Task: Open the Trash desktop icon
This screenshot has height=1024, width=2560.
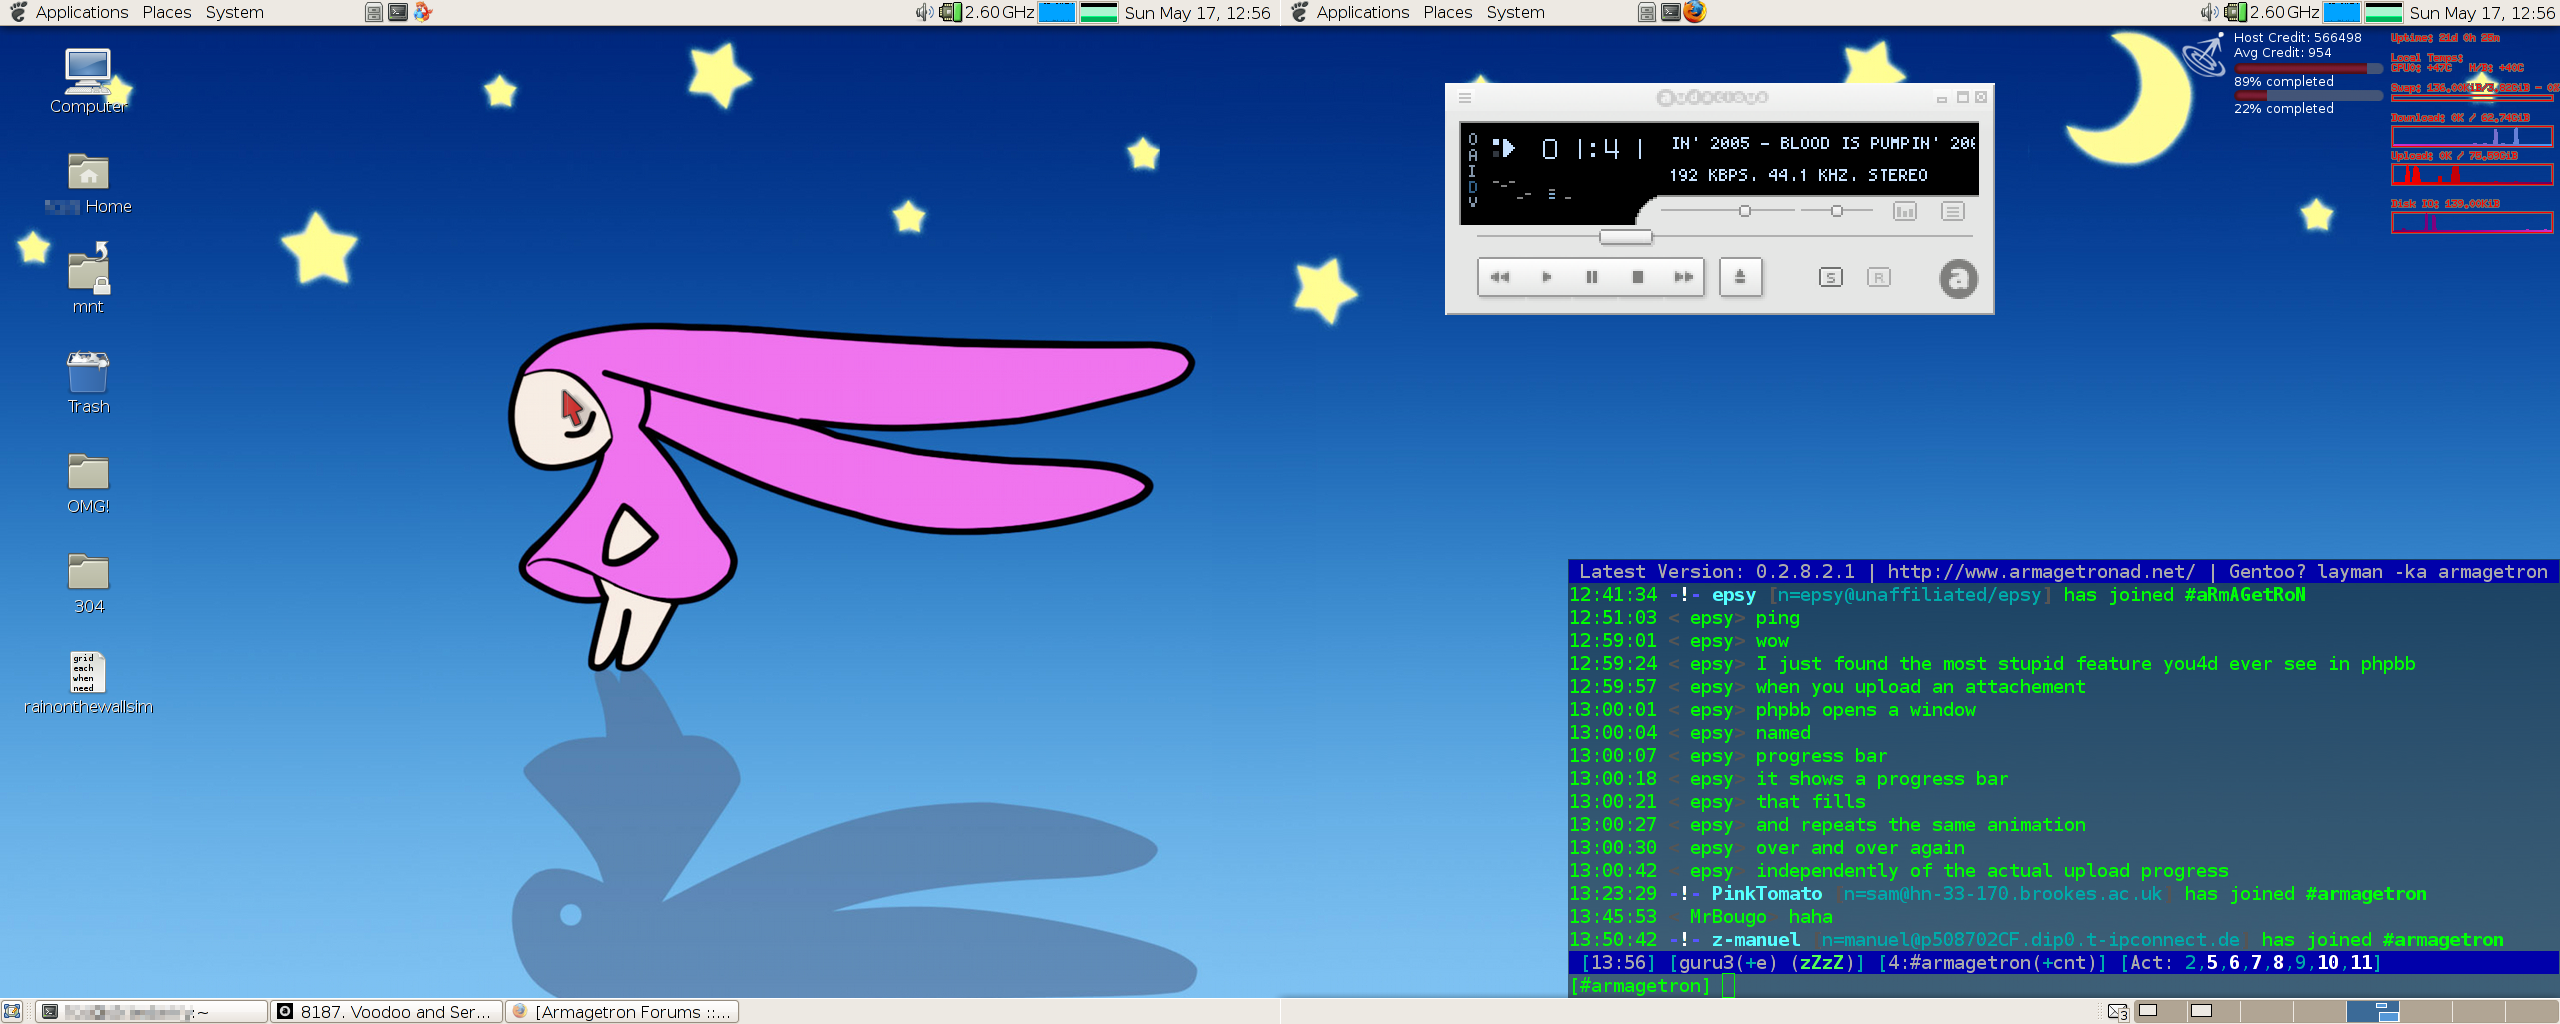Action: pos(88,376)
